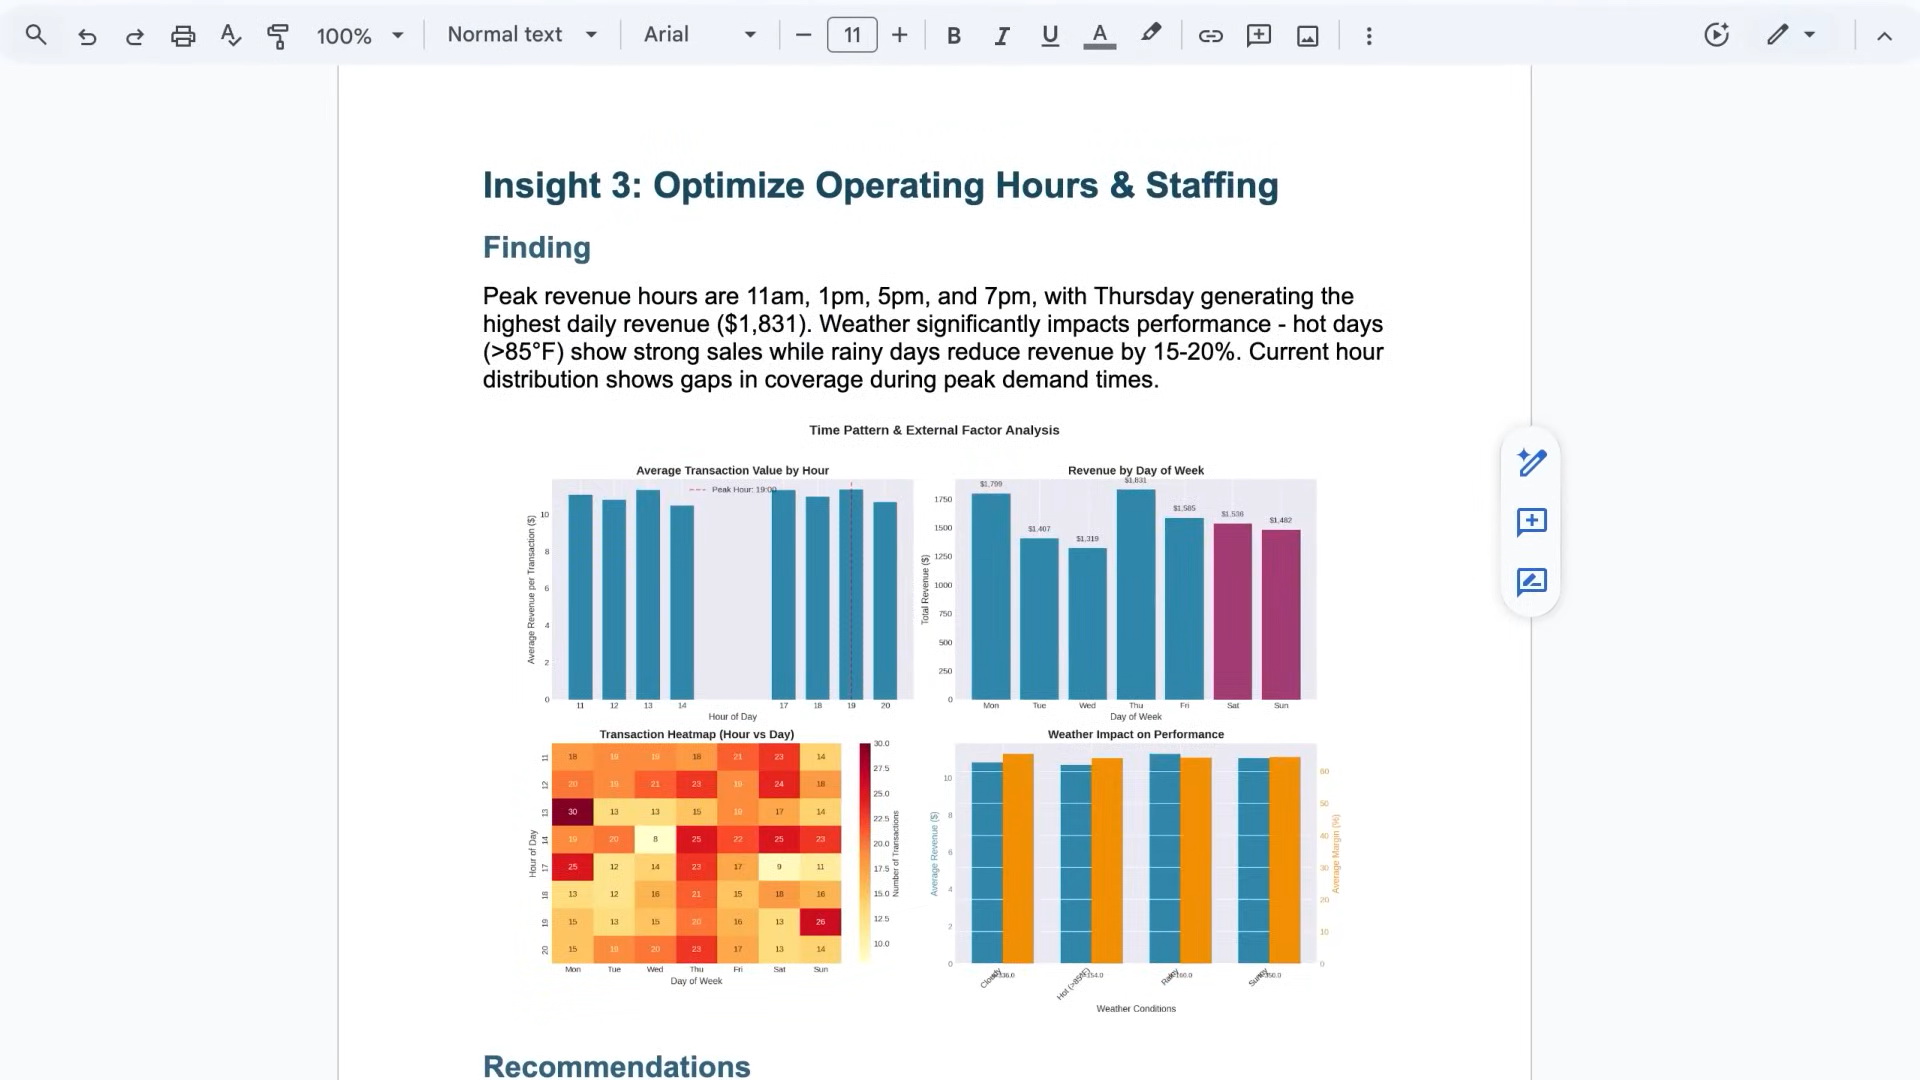This screenshot has height=1080, width=1920.
Task: Open the text color picker
Action: tap(1100, 36)
